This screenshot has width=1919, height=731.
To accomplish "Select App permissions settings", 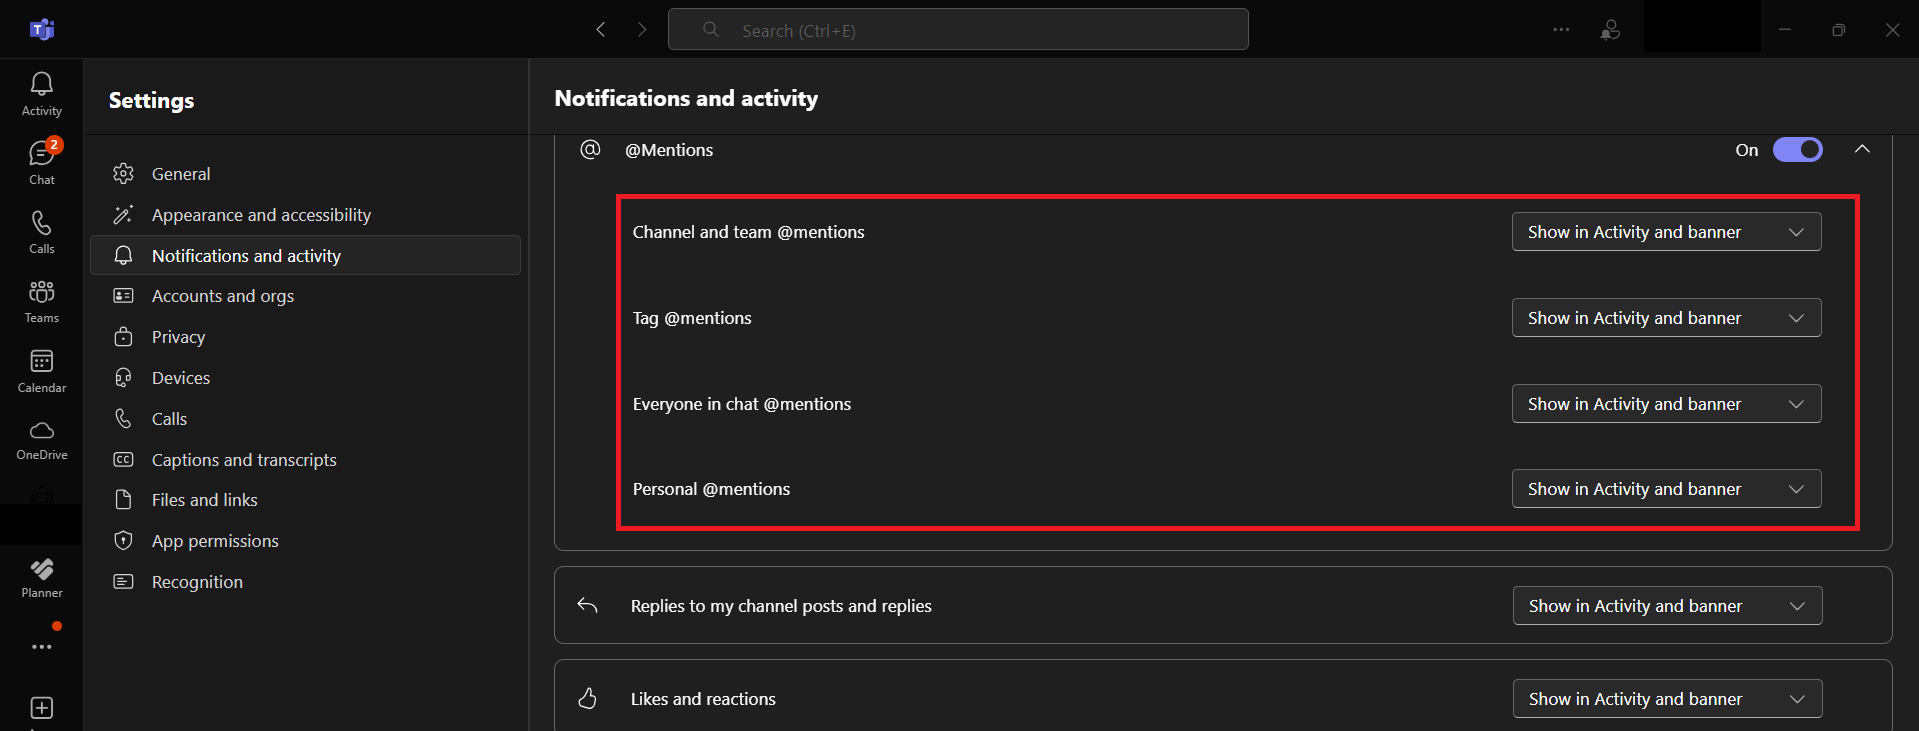I will pos(305,540).
